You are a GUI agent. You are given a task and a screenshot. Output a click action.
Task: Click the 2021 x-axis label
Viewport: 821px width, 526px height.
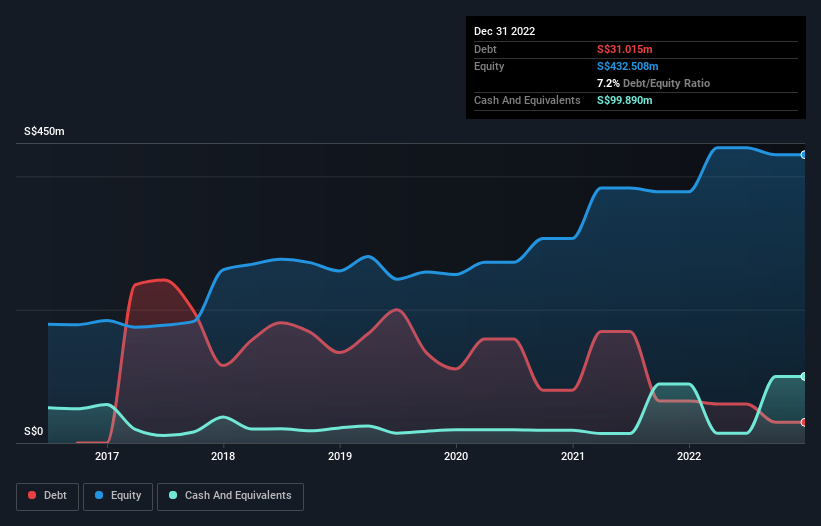point(573,456)
